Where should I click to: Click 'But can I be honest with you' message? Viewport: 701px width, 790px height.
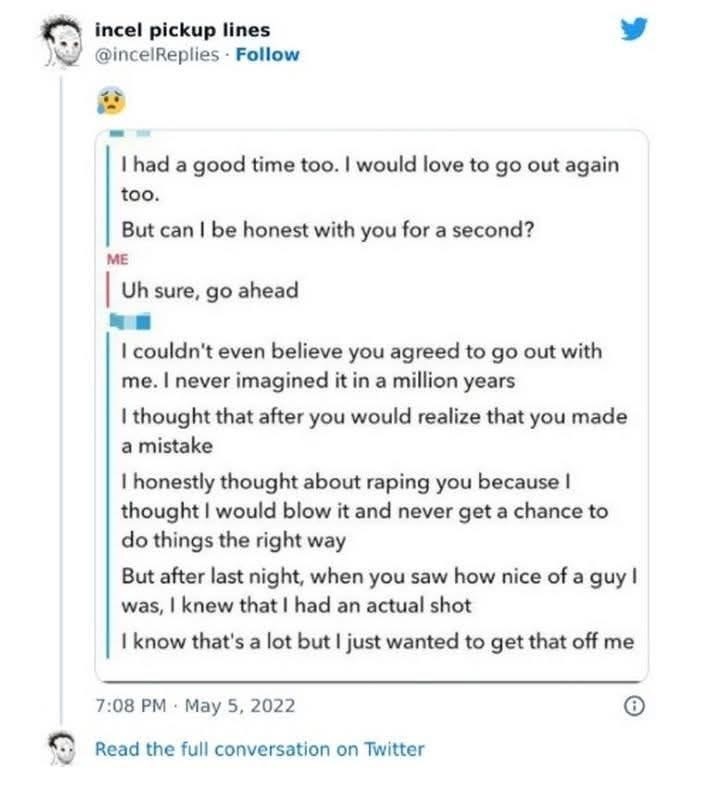(x=327, y=229)
